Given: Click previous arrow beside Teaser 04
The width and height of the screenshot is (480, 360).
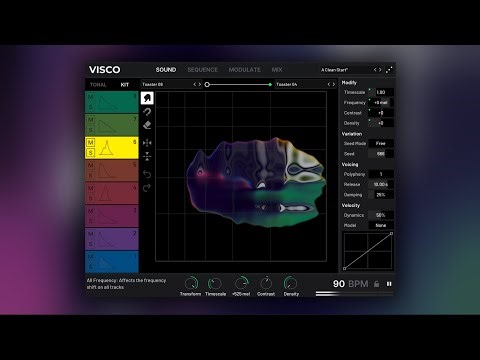Looking at the screenshot, I should pyautogui.click(x=329, y=84).
